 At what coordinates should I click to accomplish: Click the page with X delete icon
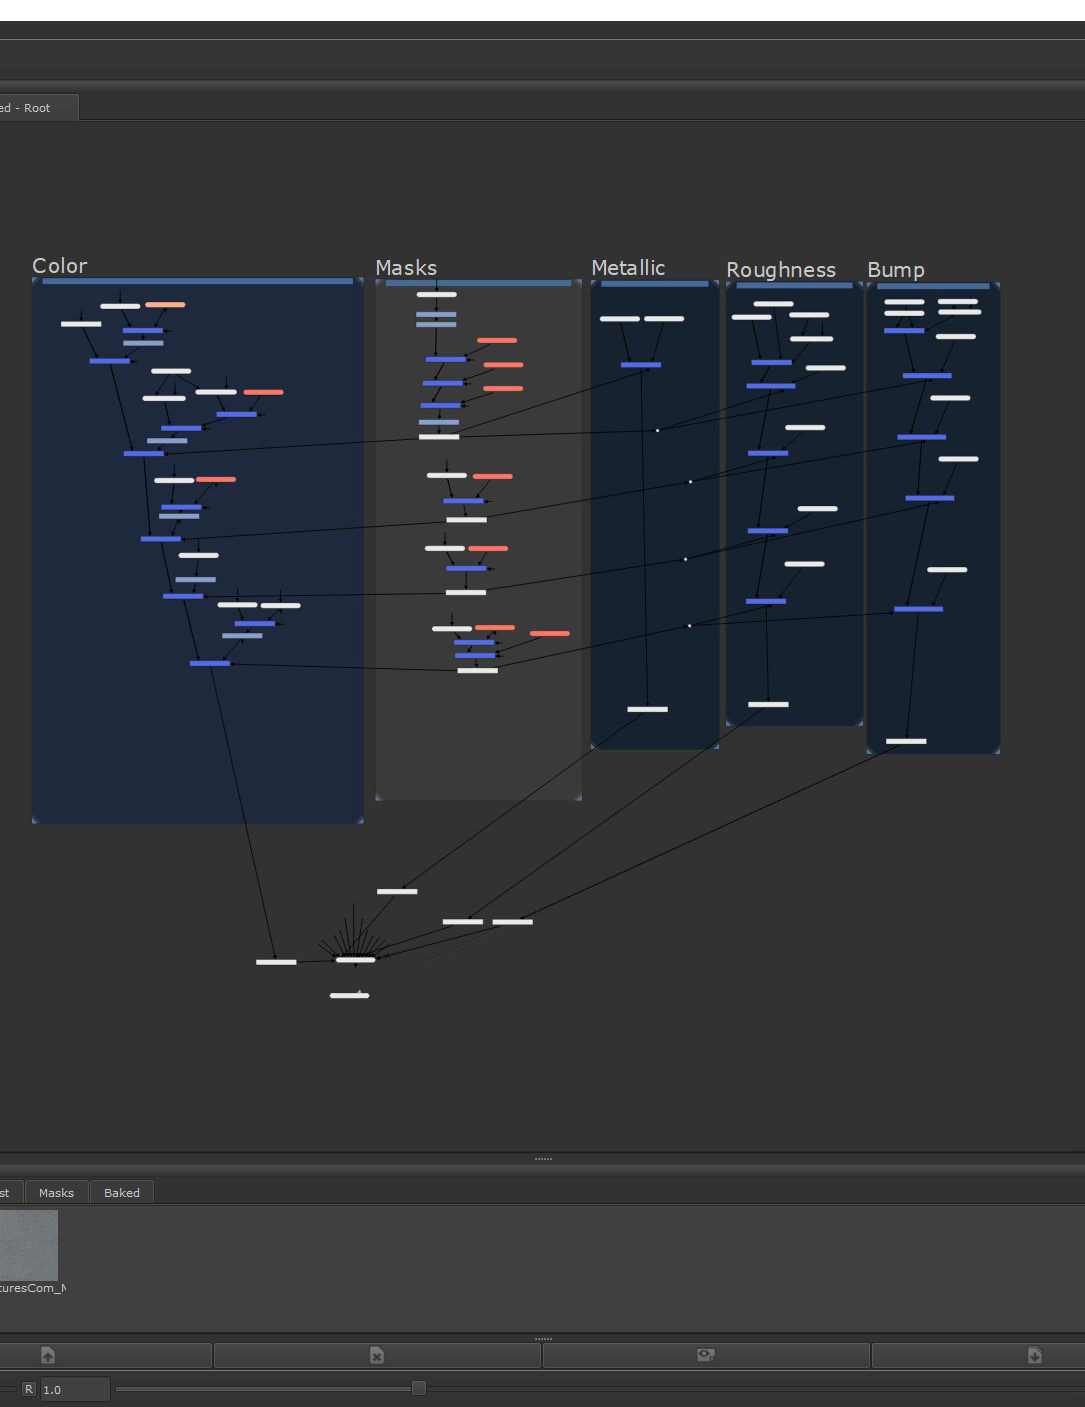(x=377, y=1355)
